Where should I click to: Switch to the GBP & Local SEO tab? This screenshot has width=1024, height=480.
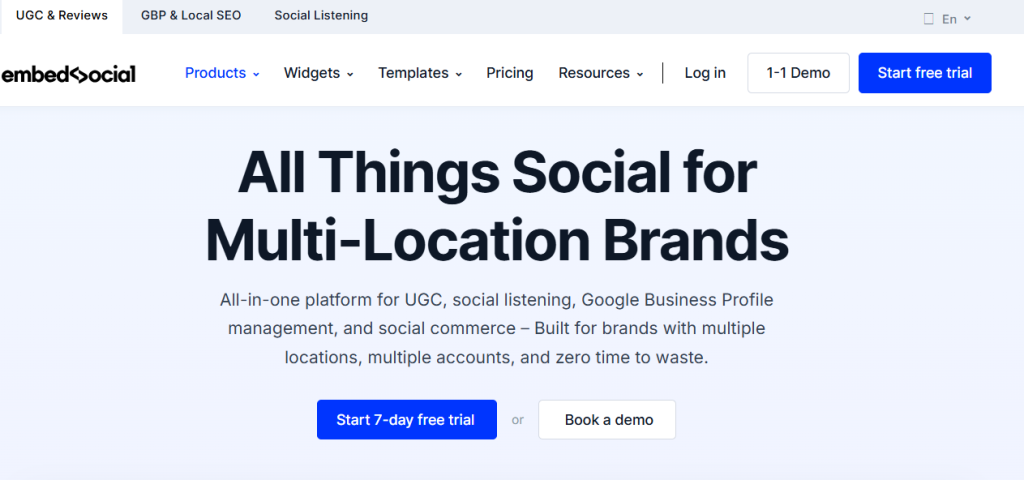point(191,16)
